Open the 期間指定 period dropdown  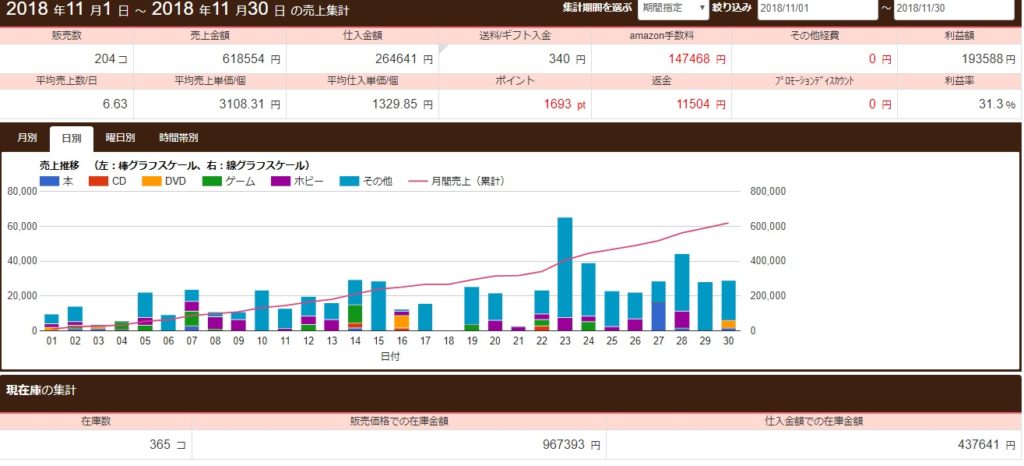click(x=670, y=8)
